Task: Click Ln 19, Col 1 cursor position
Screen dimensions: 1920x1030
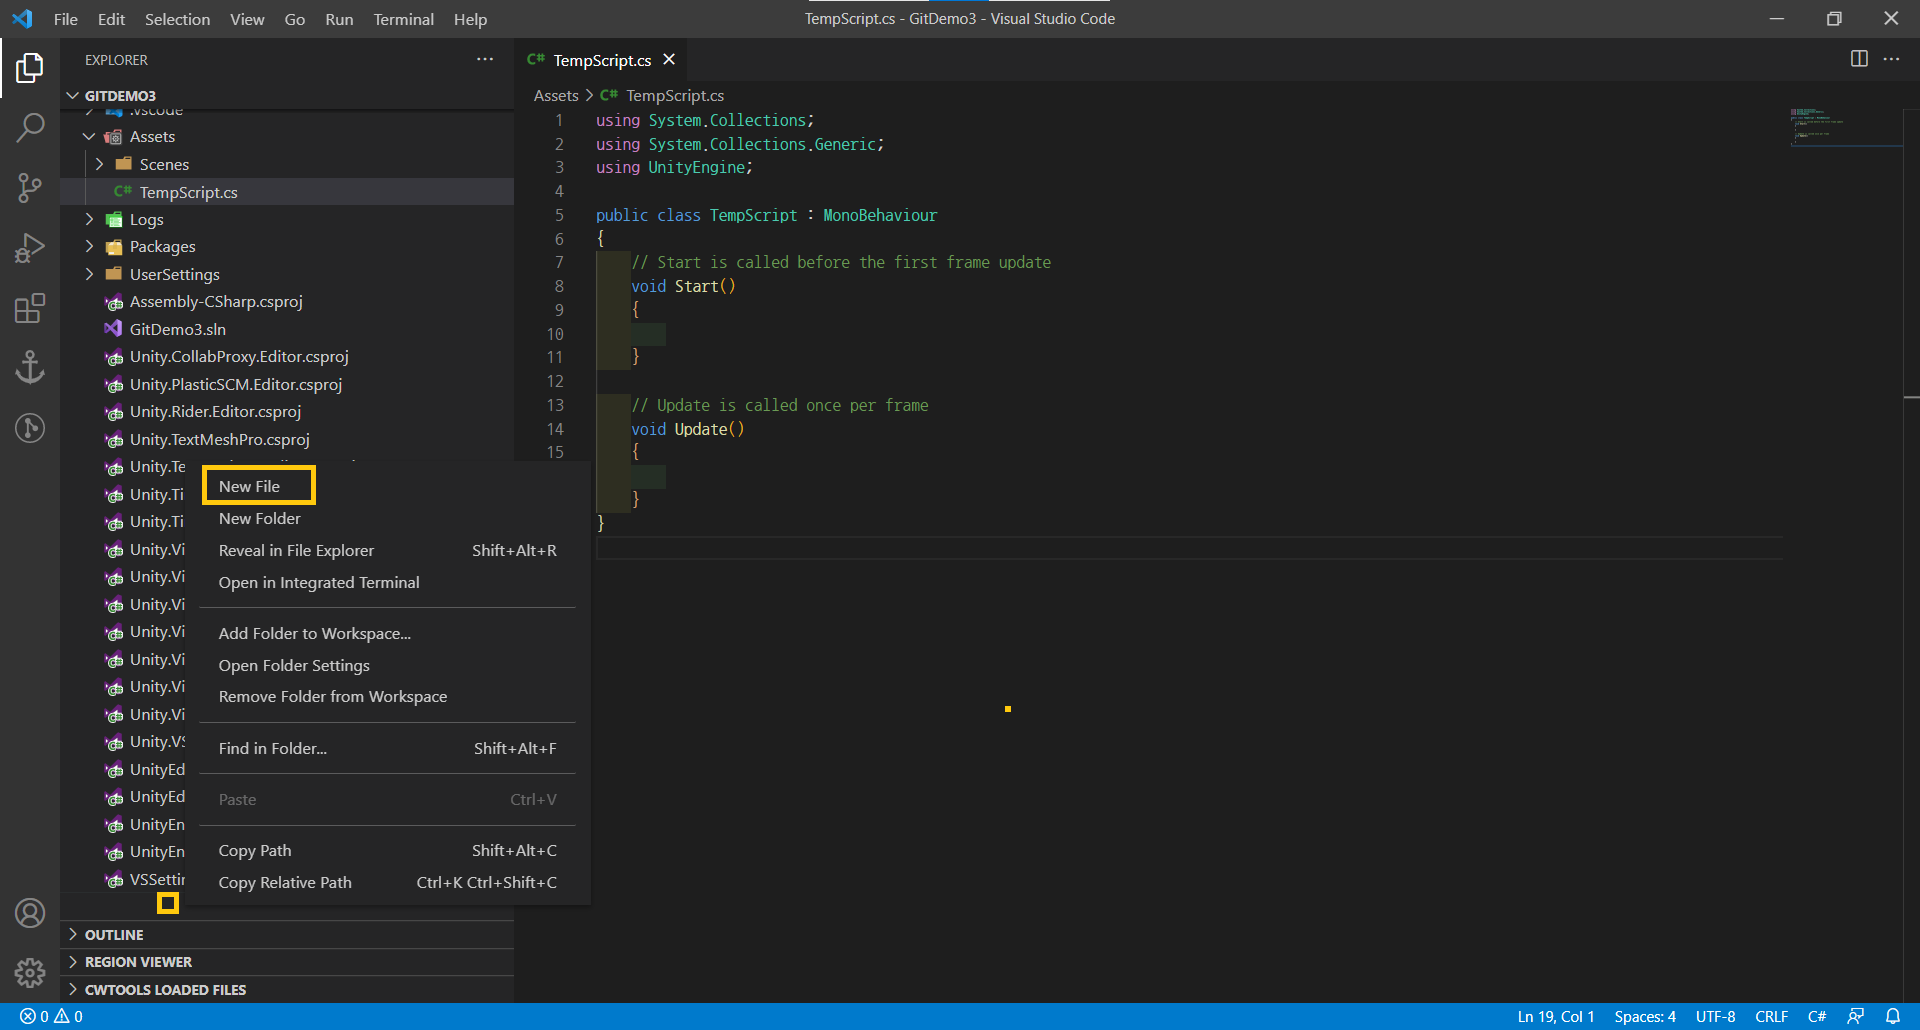Action: pyautogui.click(x=1556, y=1016)
